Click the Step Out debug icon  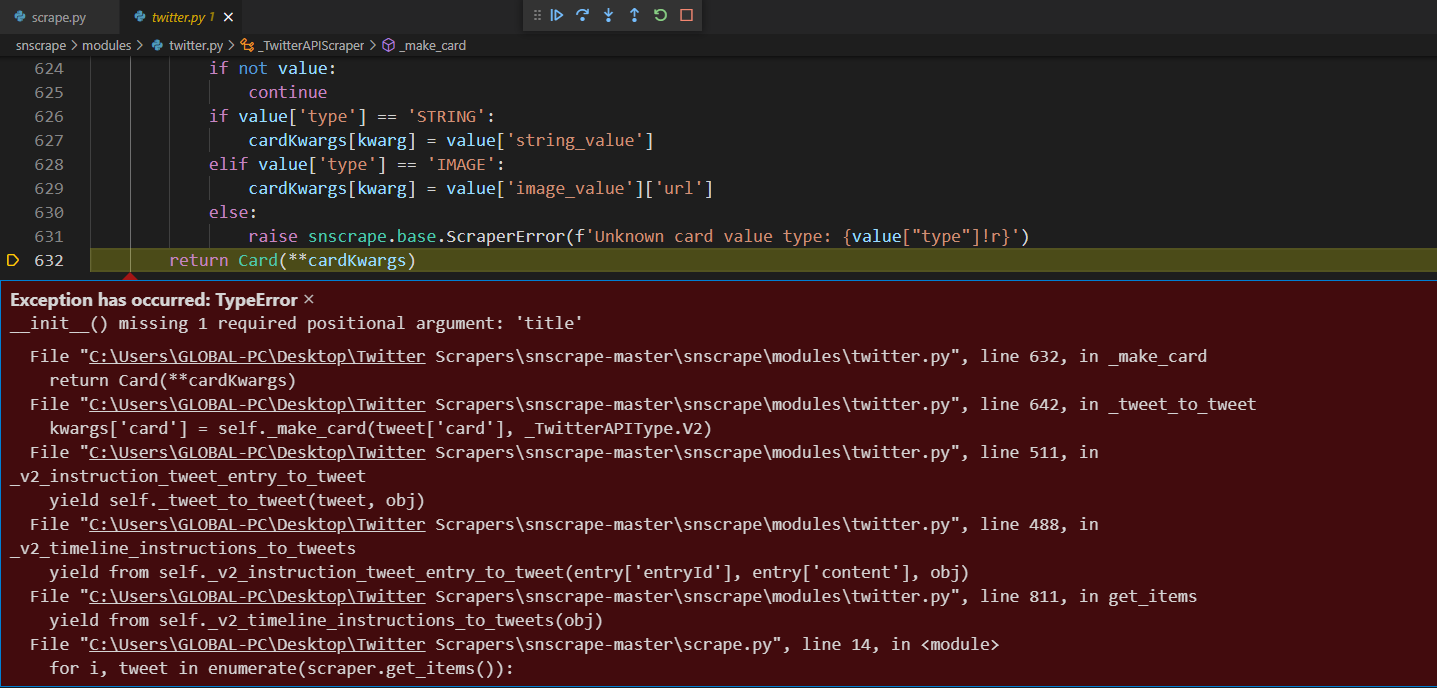pyautogui.click(x=634, y=15)
